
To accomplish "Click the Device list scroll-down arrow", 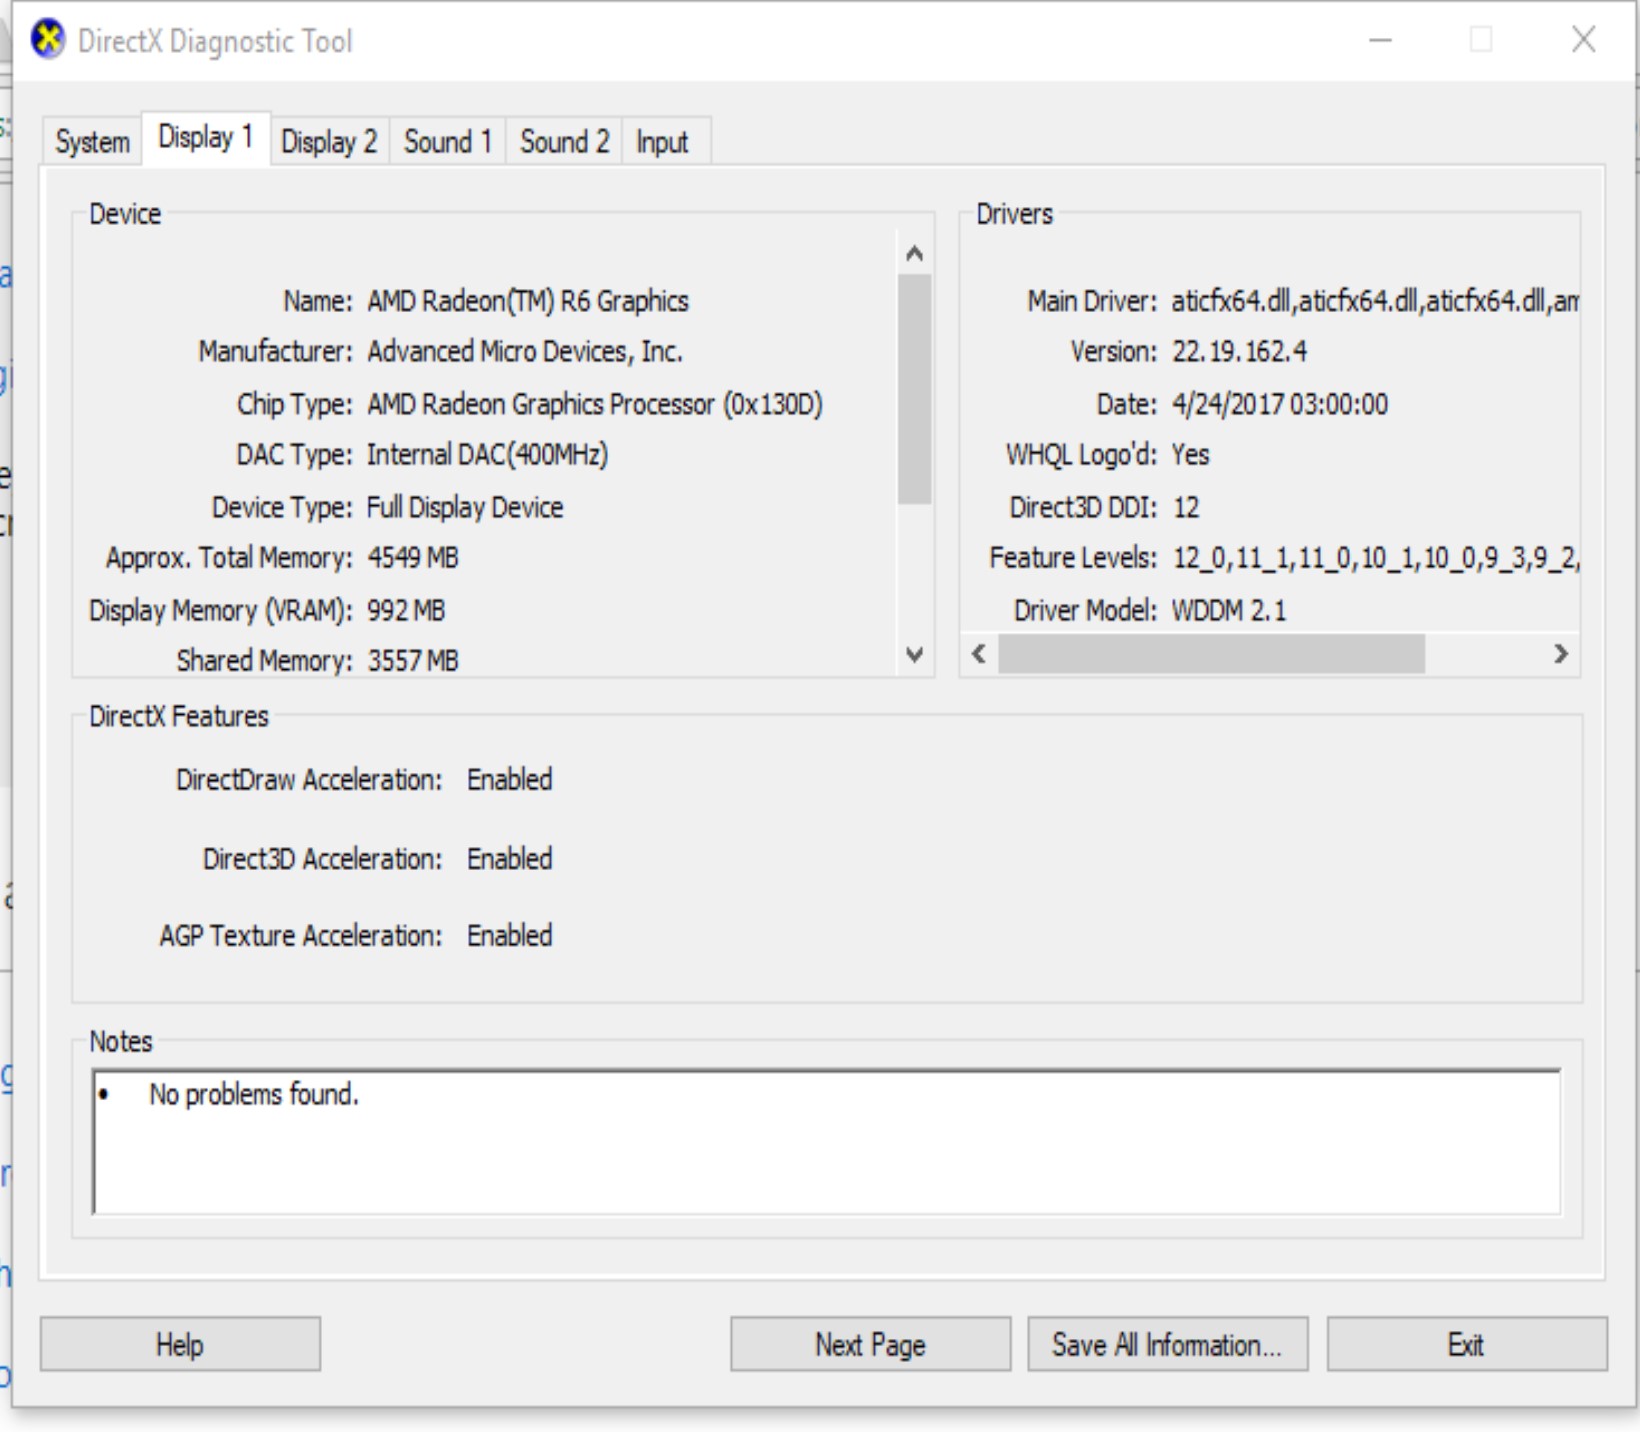I will [914, 655].
